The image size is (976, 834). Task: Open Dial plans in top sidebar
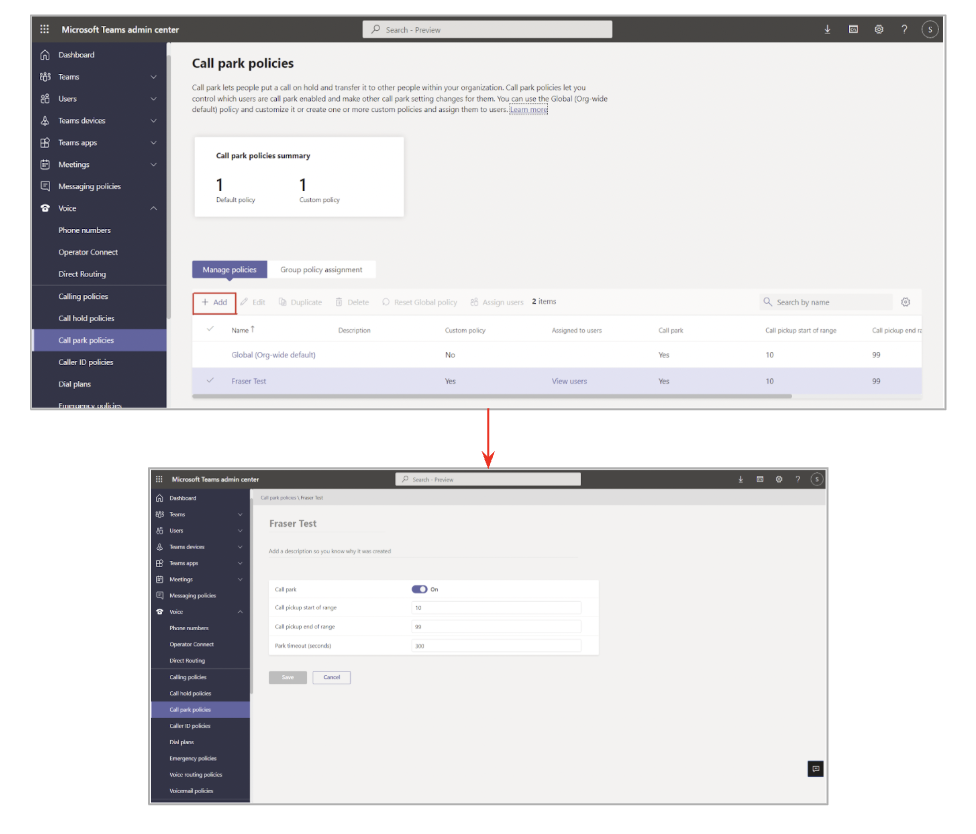click(x=75, y=384)
